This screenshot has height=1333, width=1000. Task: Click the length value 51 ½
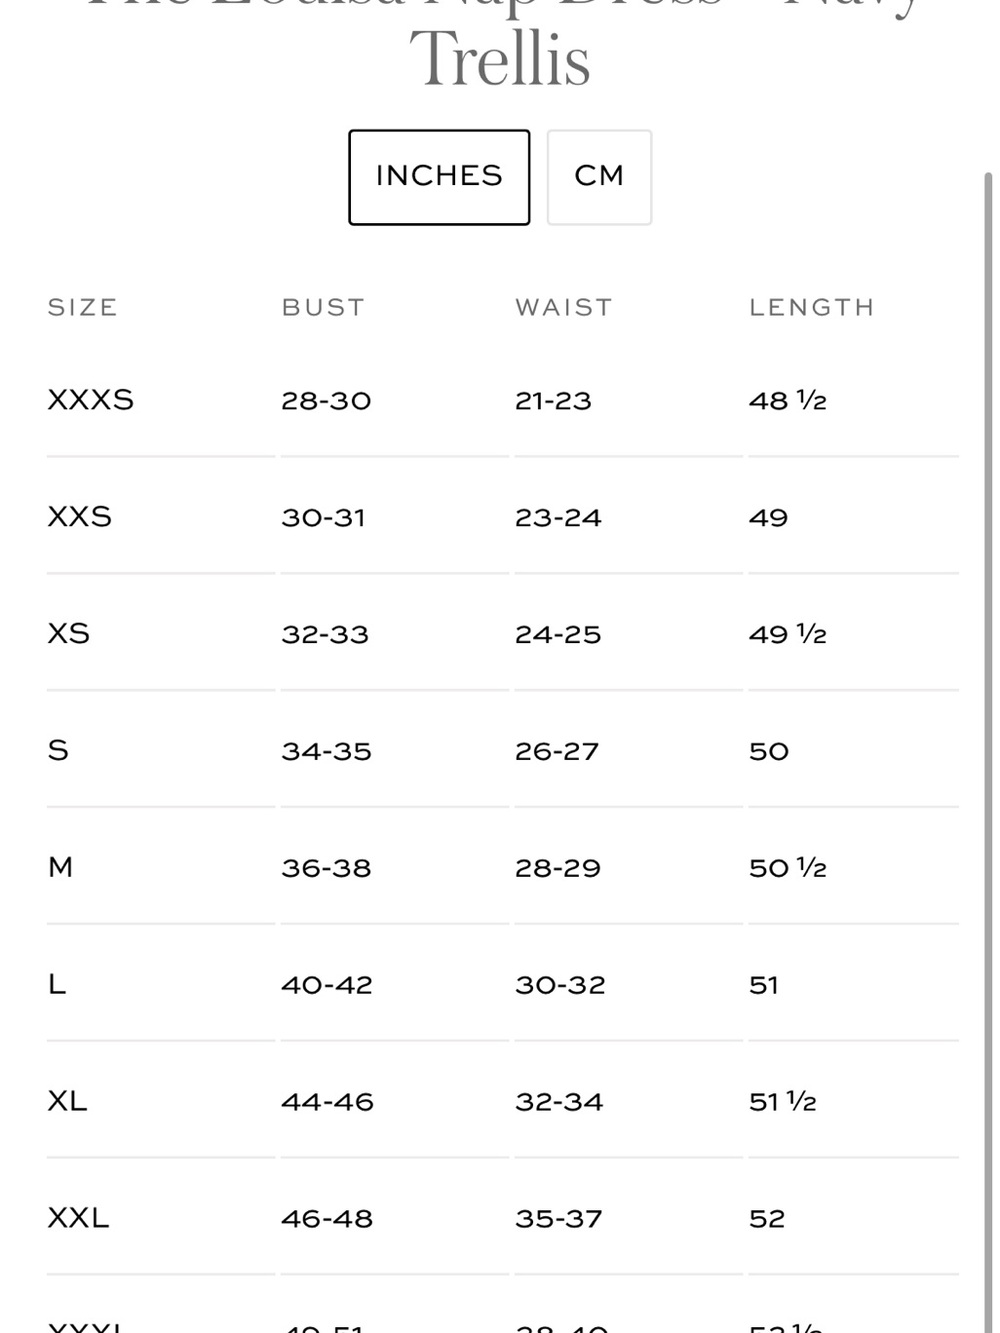[x=783, y=1102]
